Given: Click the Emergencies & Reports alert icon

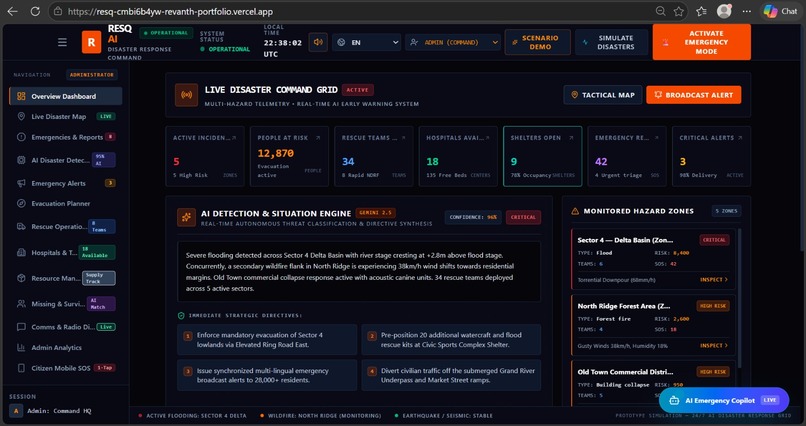Looking at the screenshot, I should [21, 137].
